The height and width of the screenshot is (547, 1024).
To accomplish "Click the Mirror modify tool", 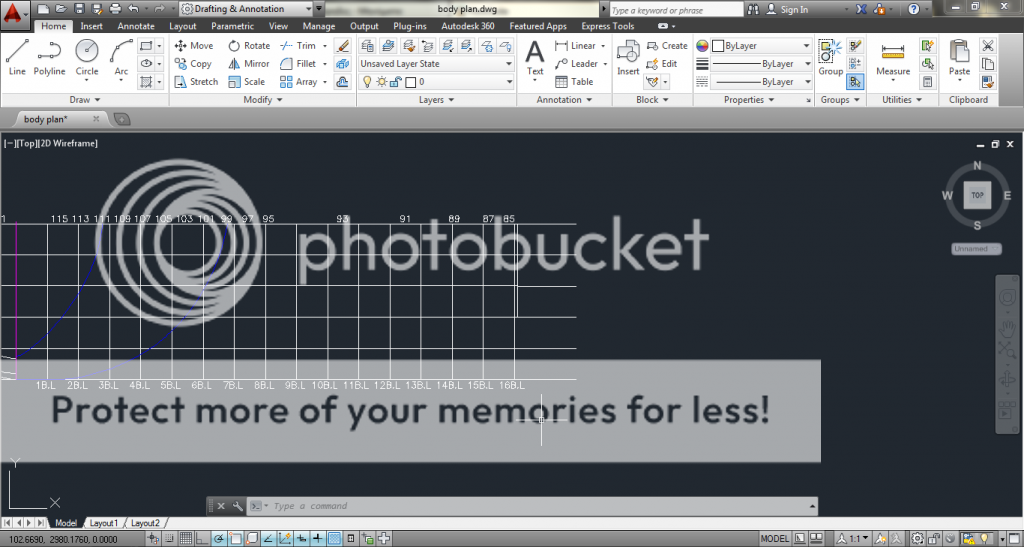I will (248, 63).
